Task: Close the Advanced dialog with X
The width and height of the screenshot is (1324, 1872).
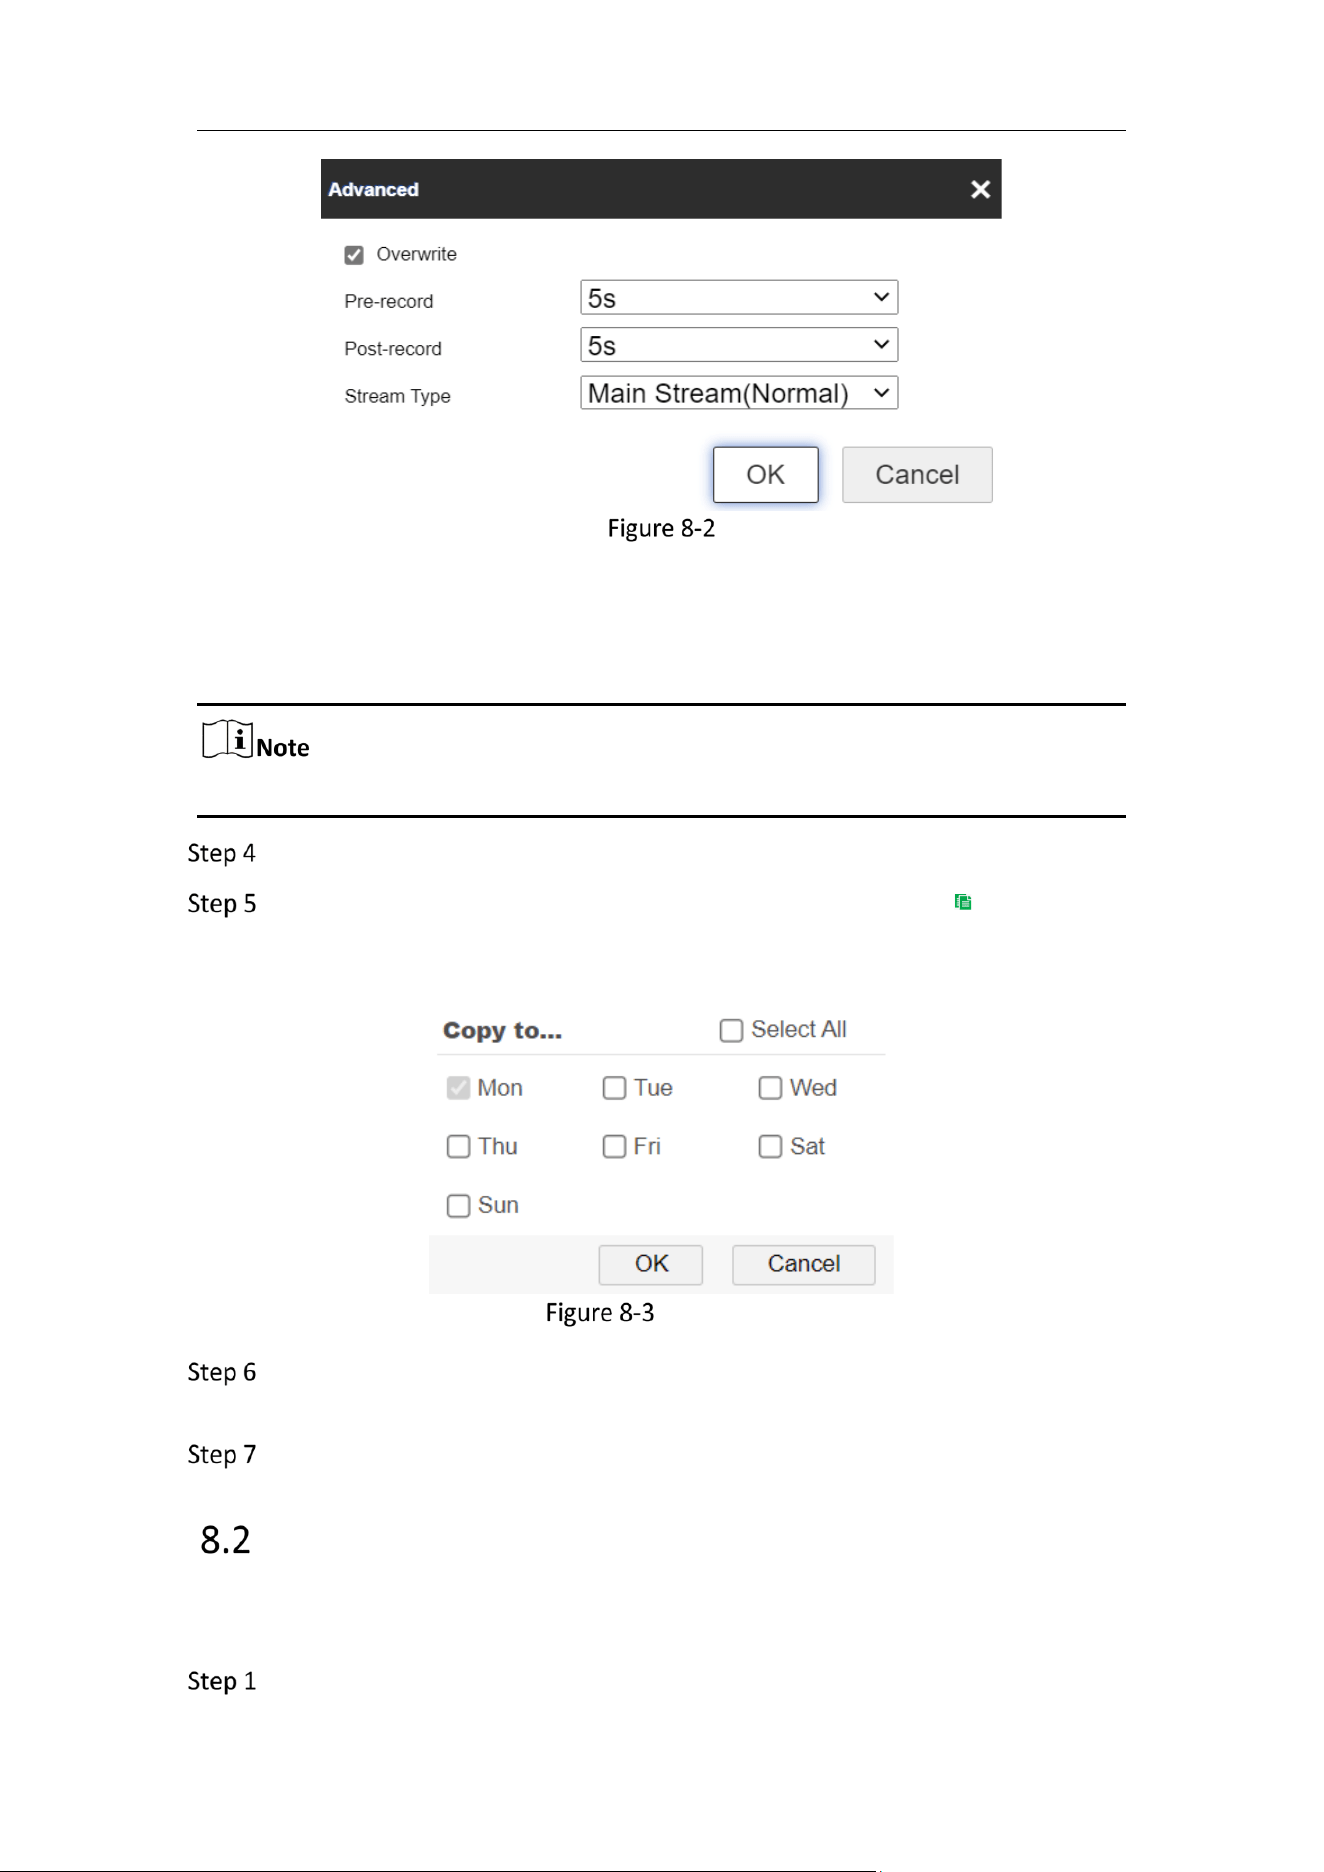Action: (980, 189)
